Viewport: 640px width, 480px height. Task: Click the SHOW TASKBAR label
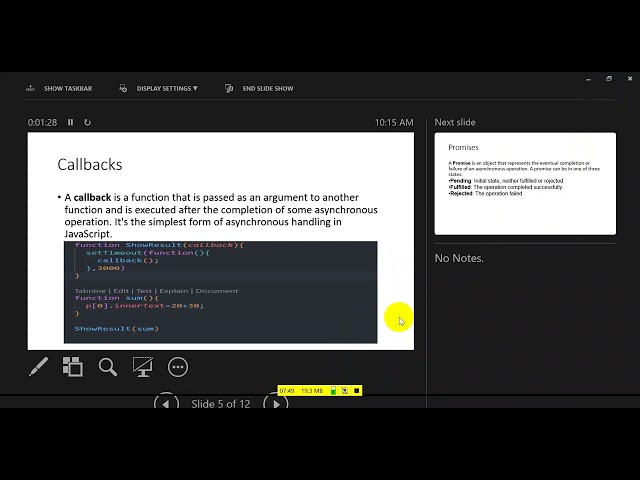pos(68,89)
